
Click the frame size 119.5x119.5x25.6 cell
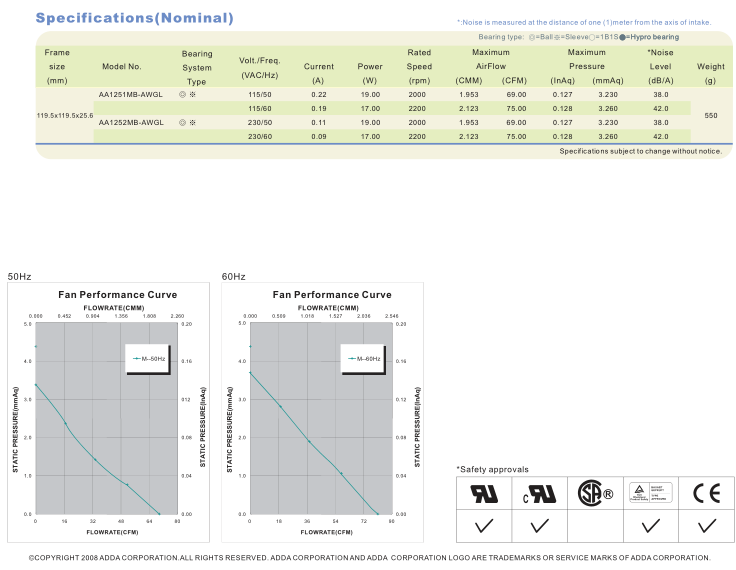(65, 116)
